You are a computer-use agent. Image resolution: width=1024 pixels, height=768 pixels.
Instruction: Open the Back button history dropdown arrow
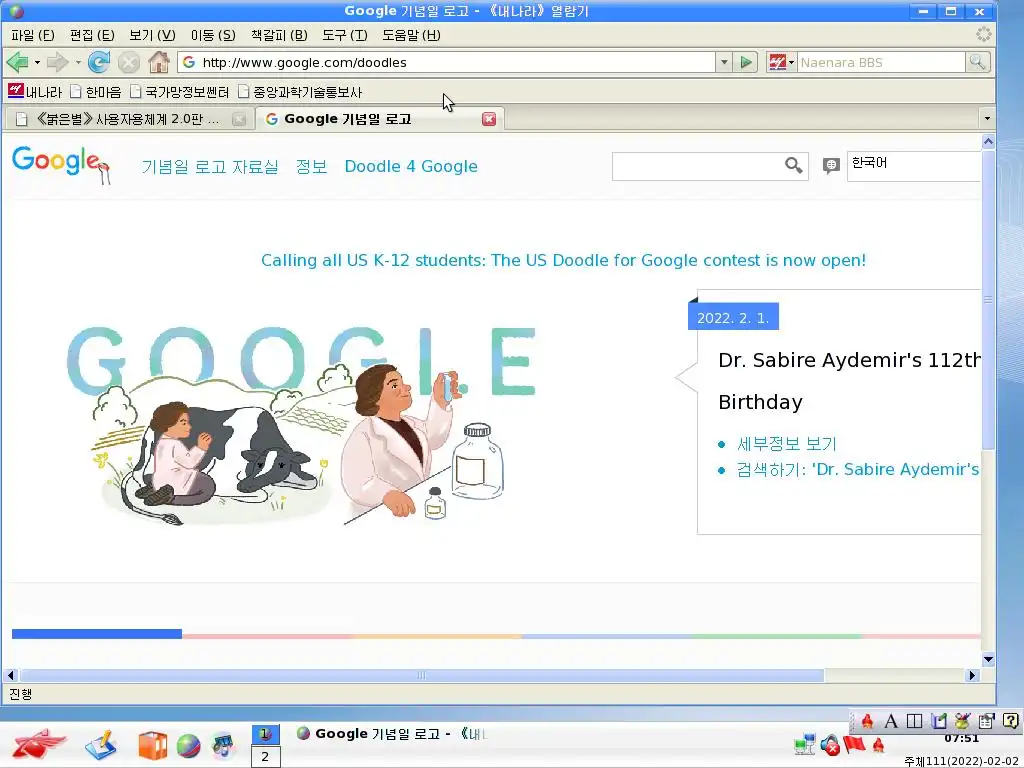(37, 63)
